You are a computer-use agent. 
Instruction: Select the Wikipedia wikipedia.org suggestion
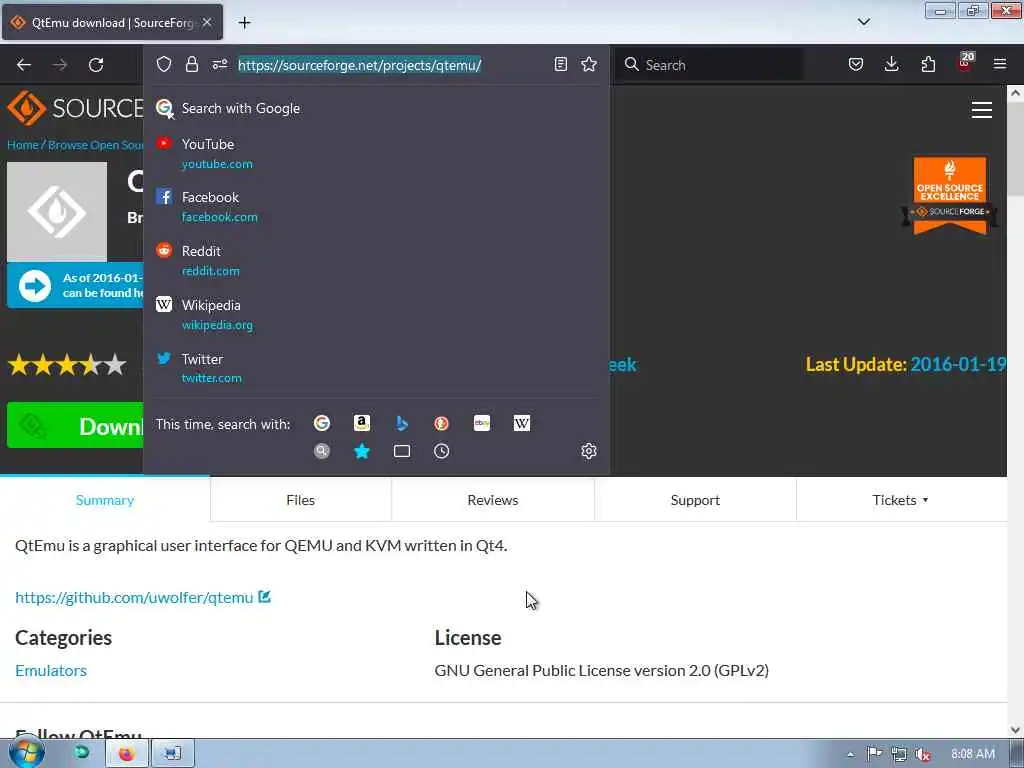pyautogui.click(x=376, y=314)
